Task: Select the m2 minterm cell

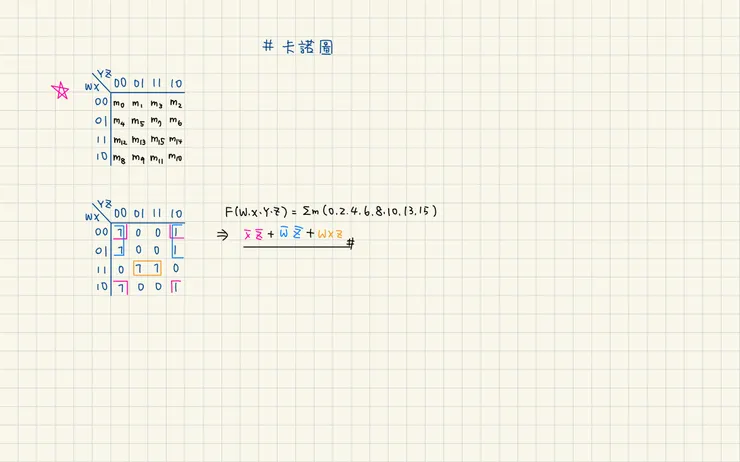Action: coord(176,103)
